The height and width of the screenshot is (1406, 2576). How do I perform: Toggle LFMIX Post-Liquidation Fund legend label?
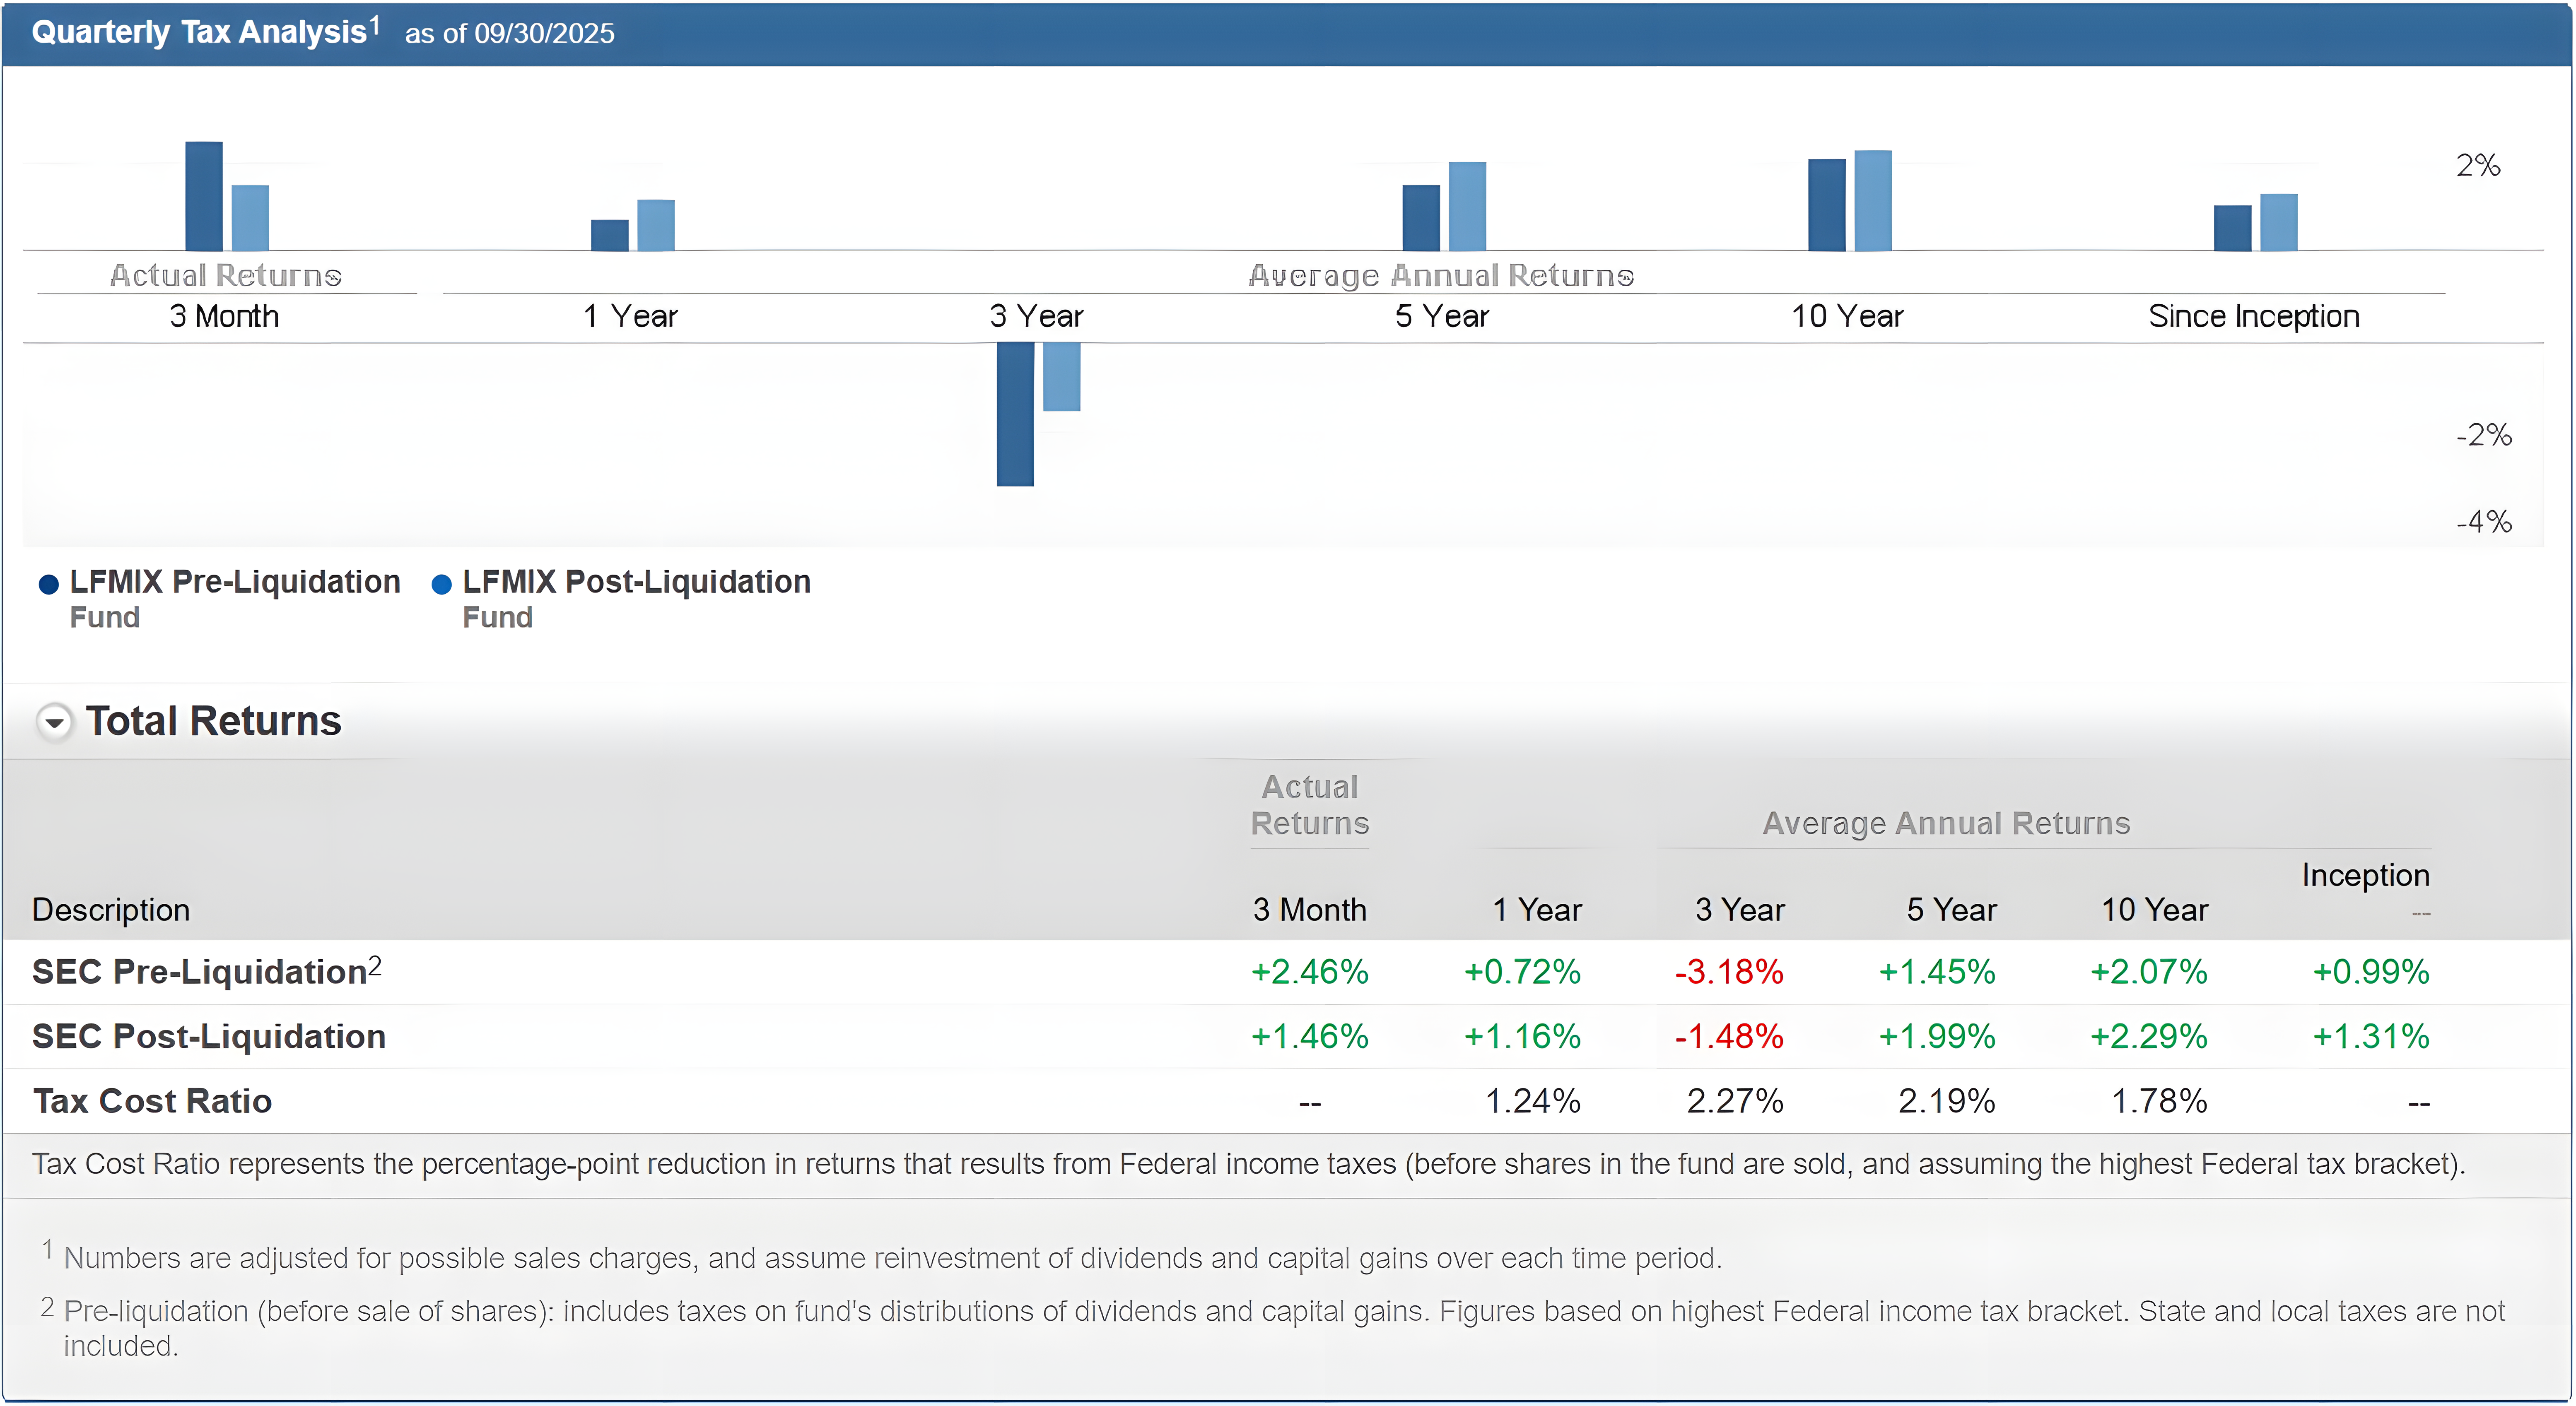(636, 582)
